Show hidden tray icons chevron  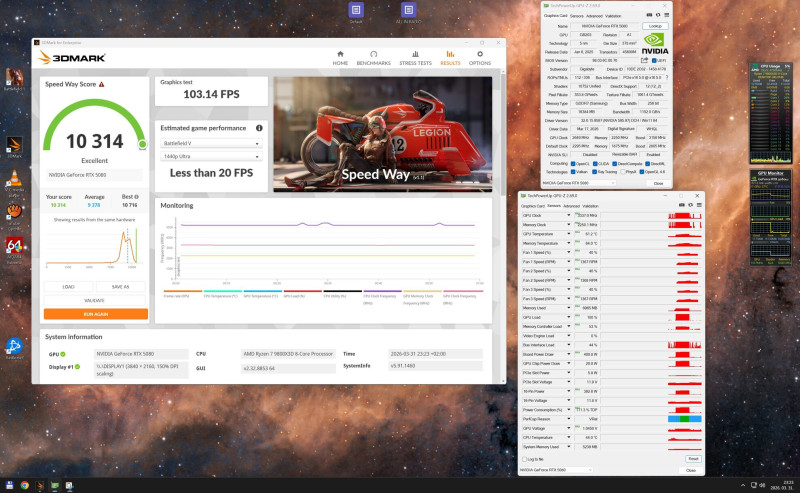click(742, 485)
